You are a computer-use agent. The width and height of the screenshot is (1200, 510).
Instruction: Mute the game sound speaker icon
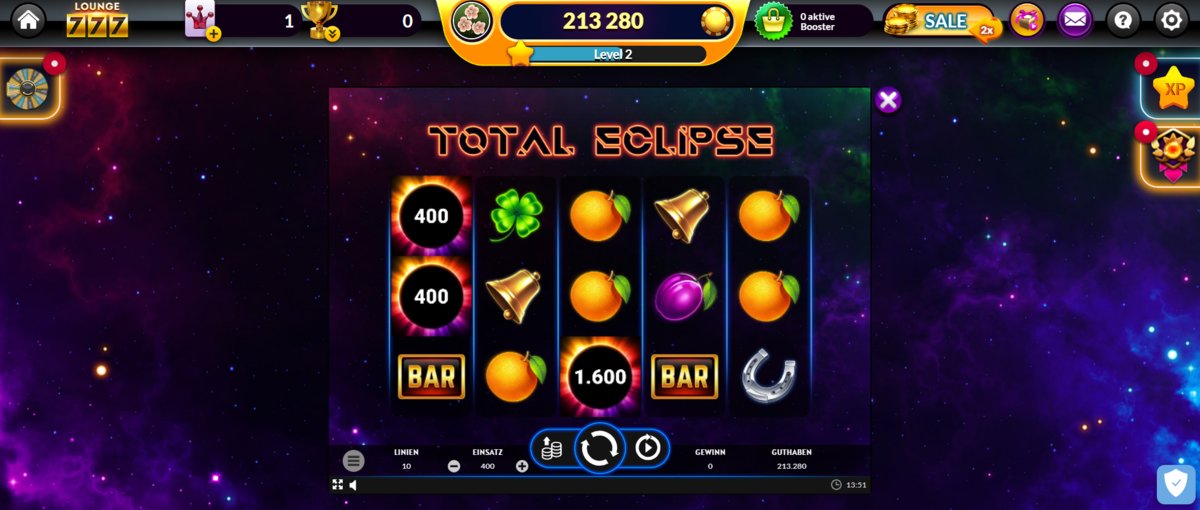pos(353,485)
